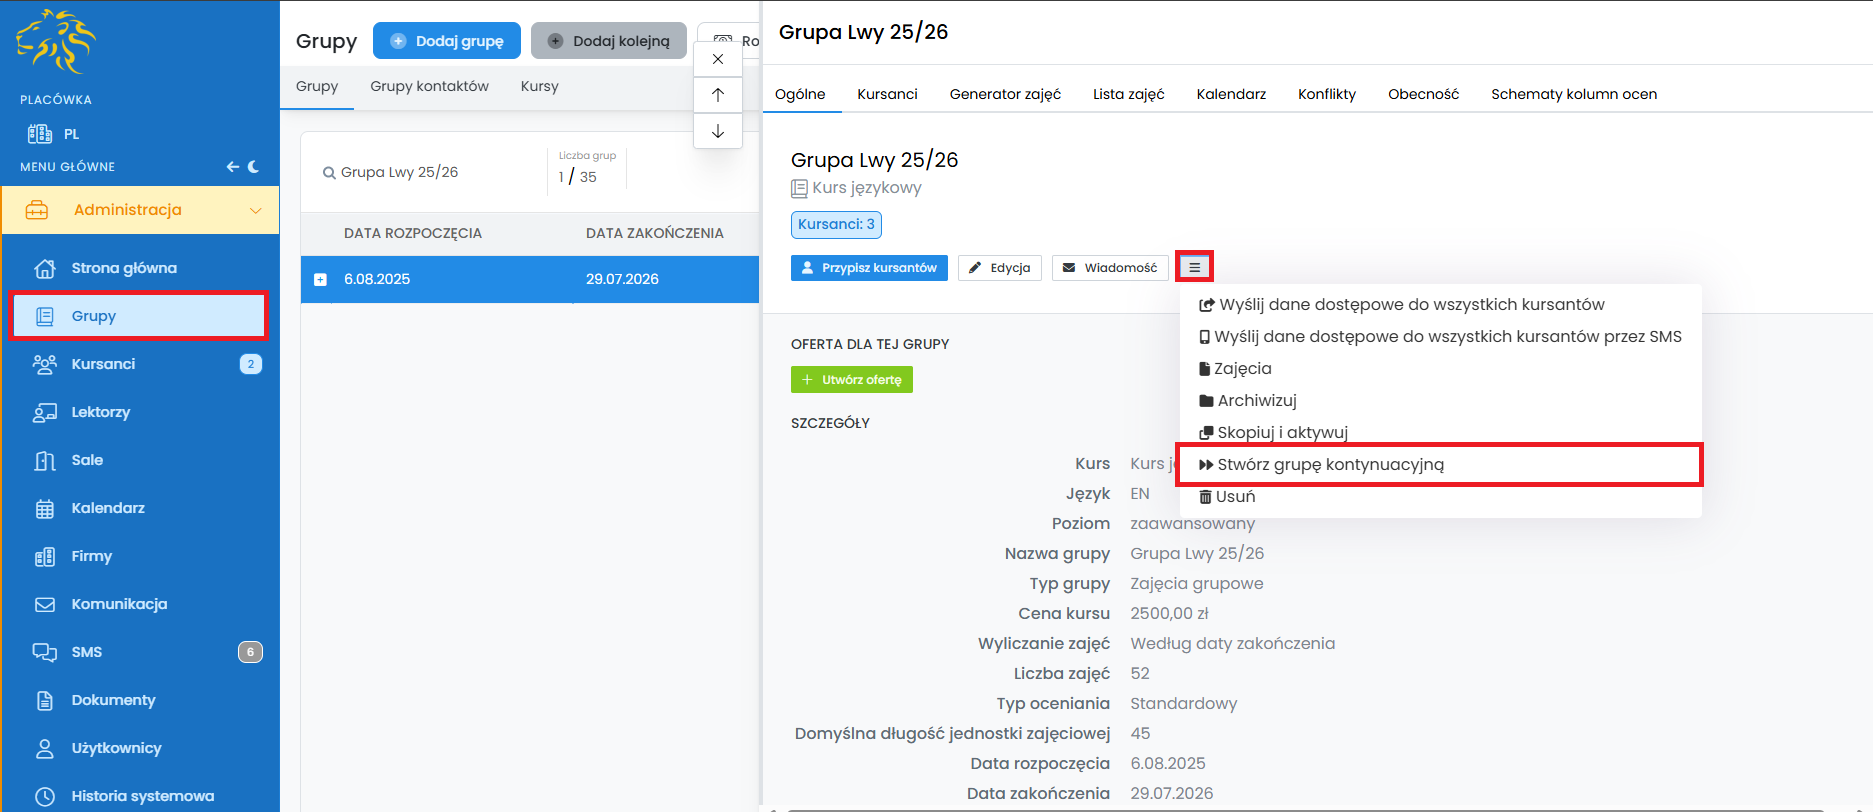This screenshot has width=1873, height=812.
Task: Expand the selected group row
Action: point(320,280)
